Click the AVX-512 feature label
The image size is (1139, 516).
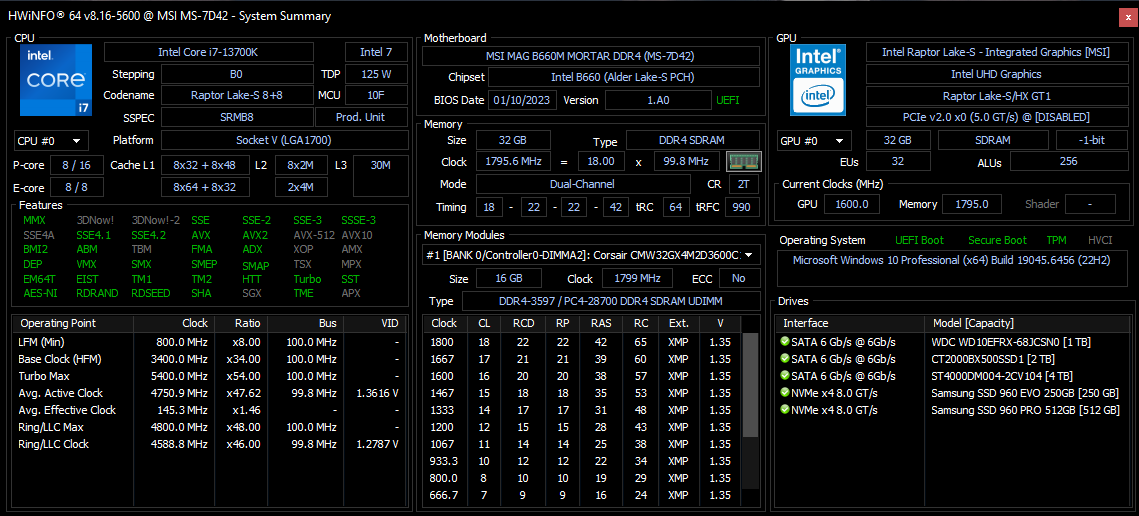tap(314, 235)
